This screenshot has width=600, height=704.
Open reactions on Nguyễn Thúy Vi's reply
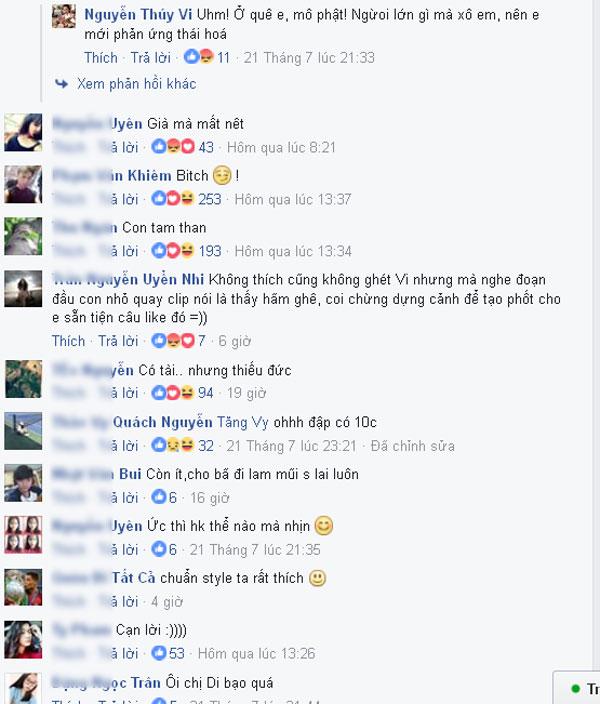pos(207,57)
